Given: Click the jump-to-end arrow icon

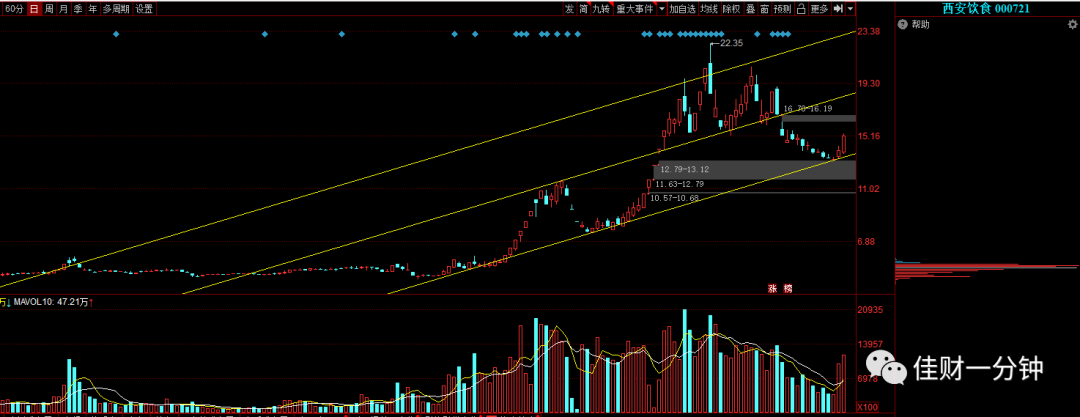Looking at the screenshot, I should coord(838,9).
